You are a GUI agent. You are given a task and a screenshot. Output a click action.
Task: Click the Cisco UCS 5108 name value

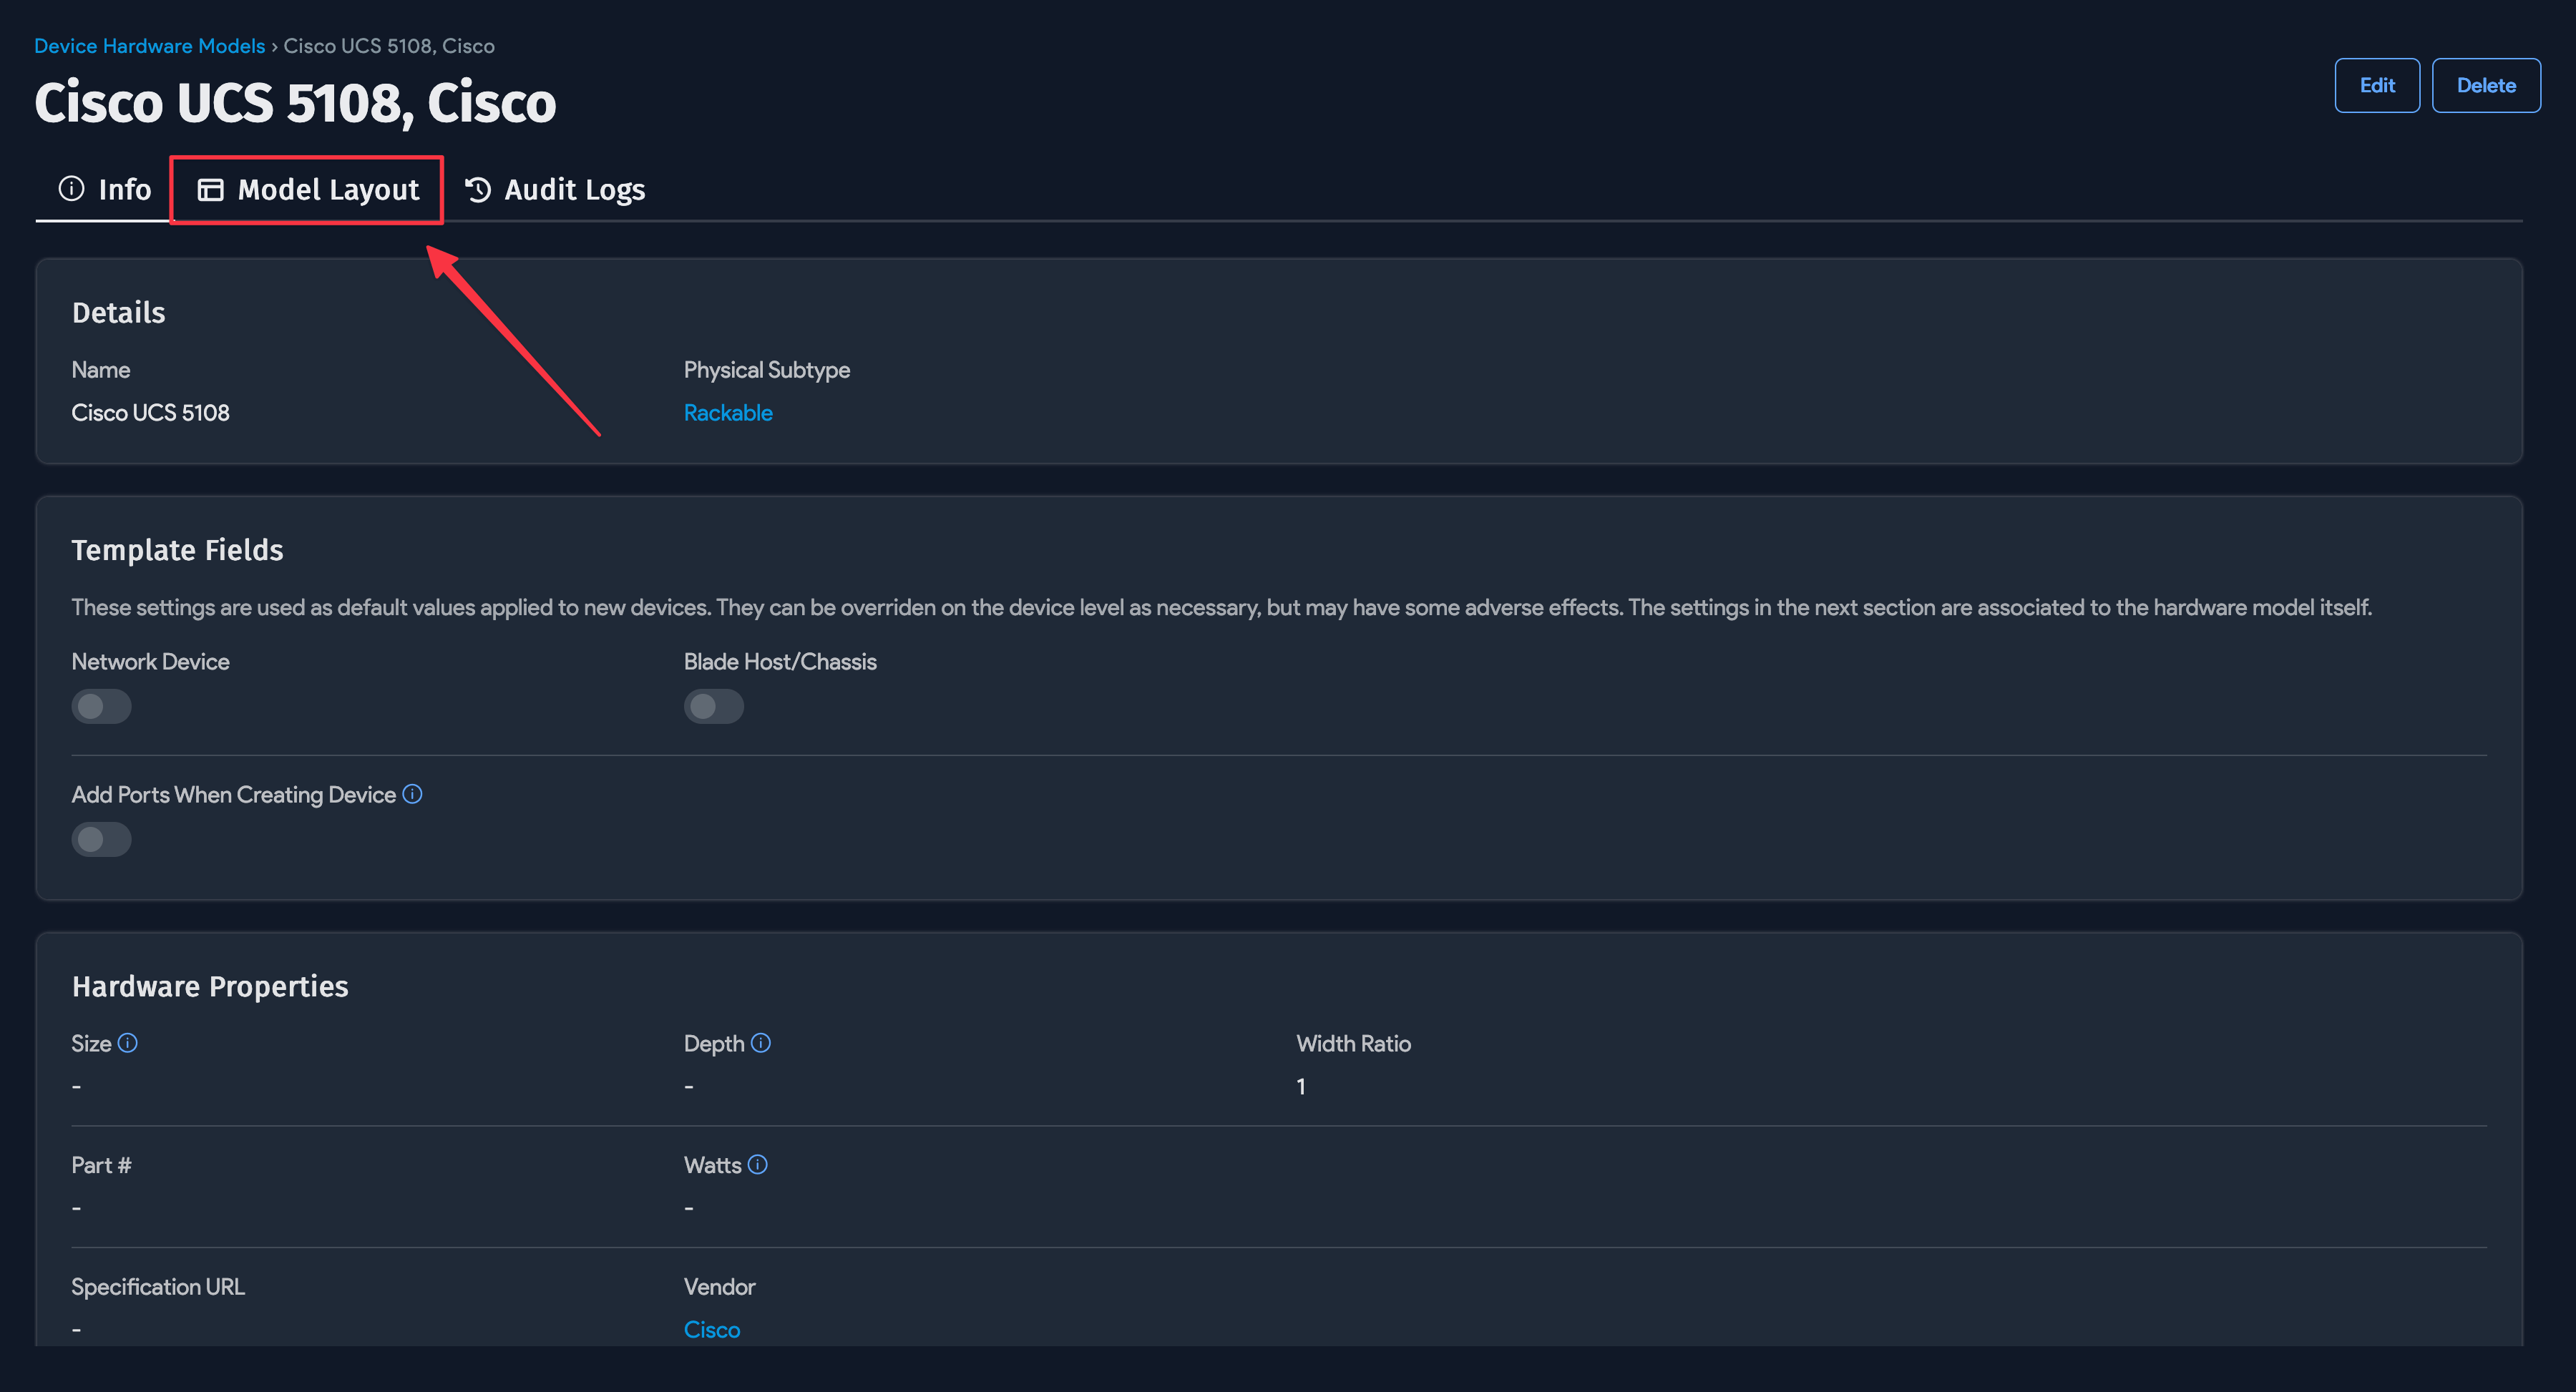point(150,412)
